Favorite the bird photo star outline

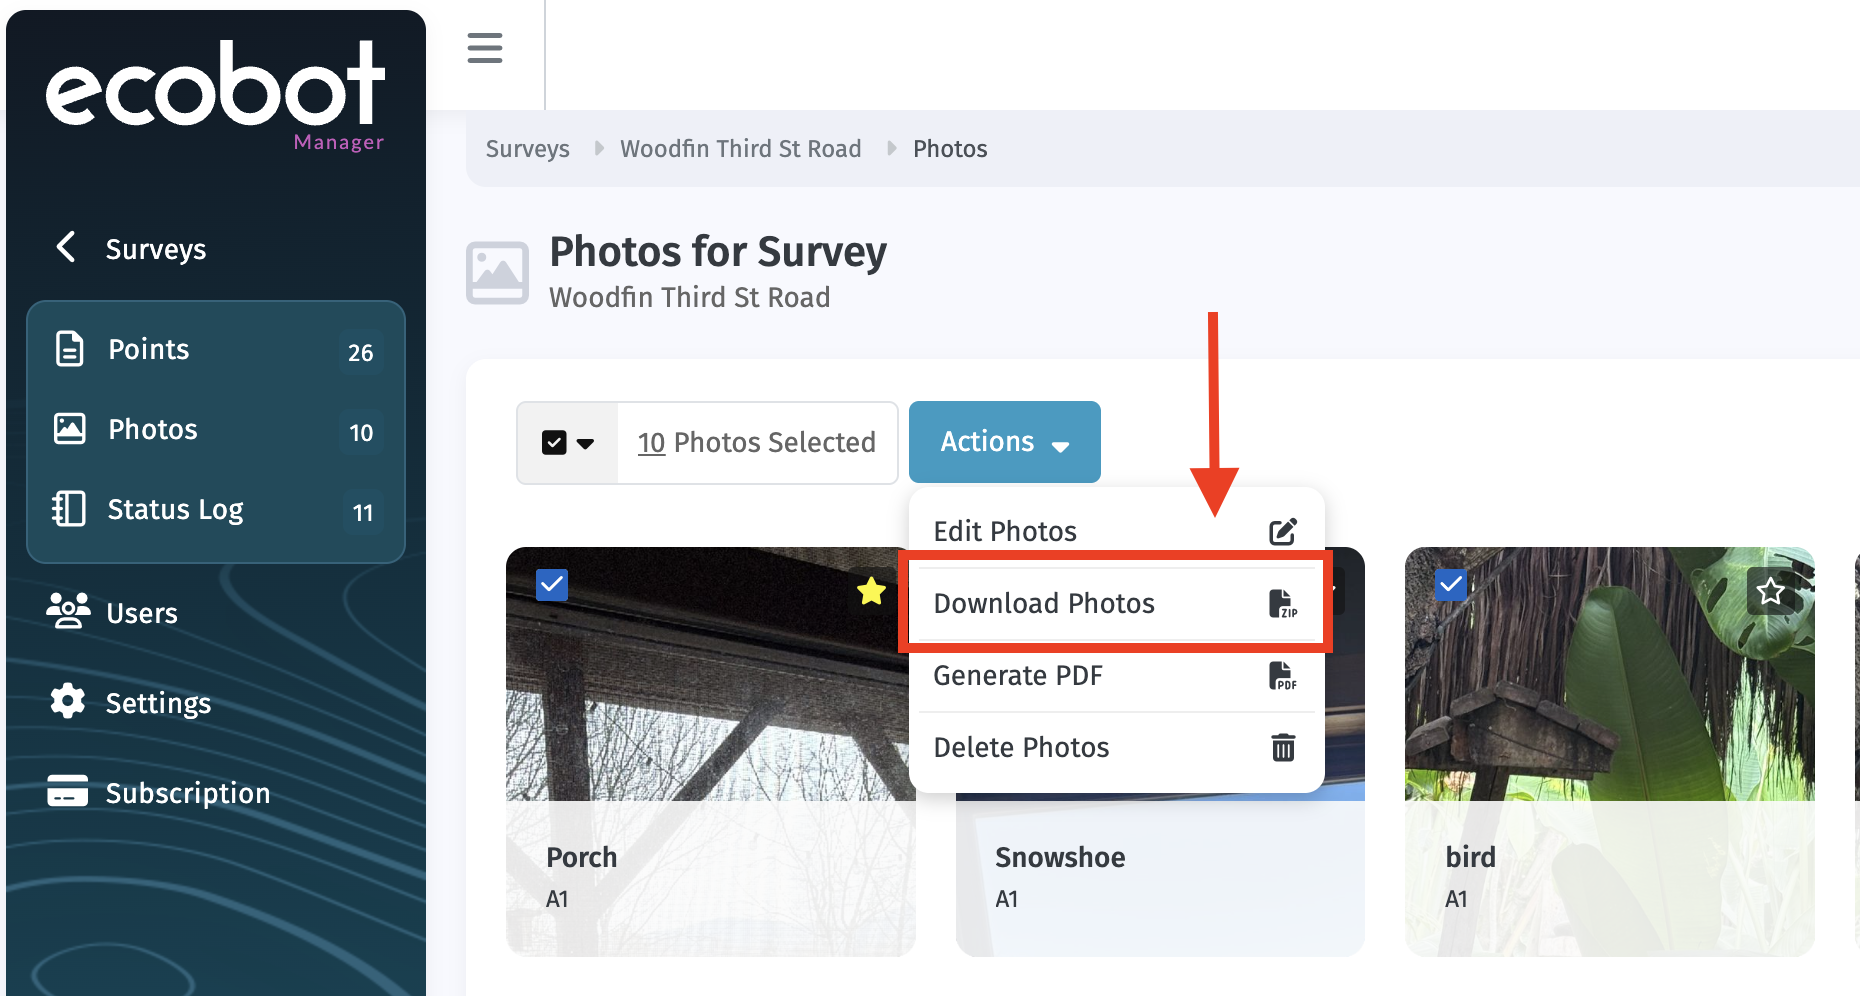(x=1771, y=591)
